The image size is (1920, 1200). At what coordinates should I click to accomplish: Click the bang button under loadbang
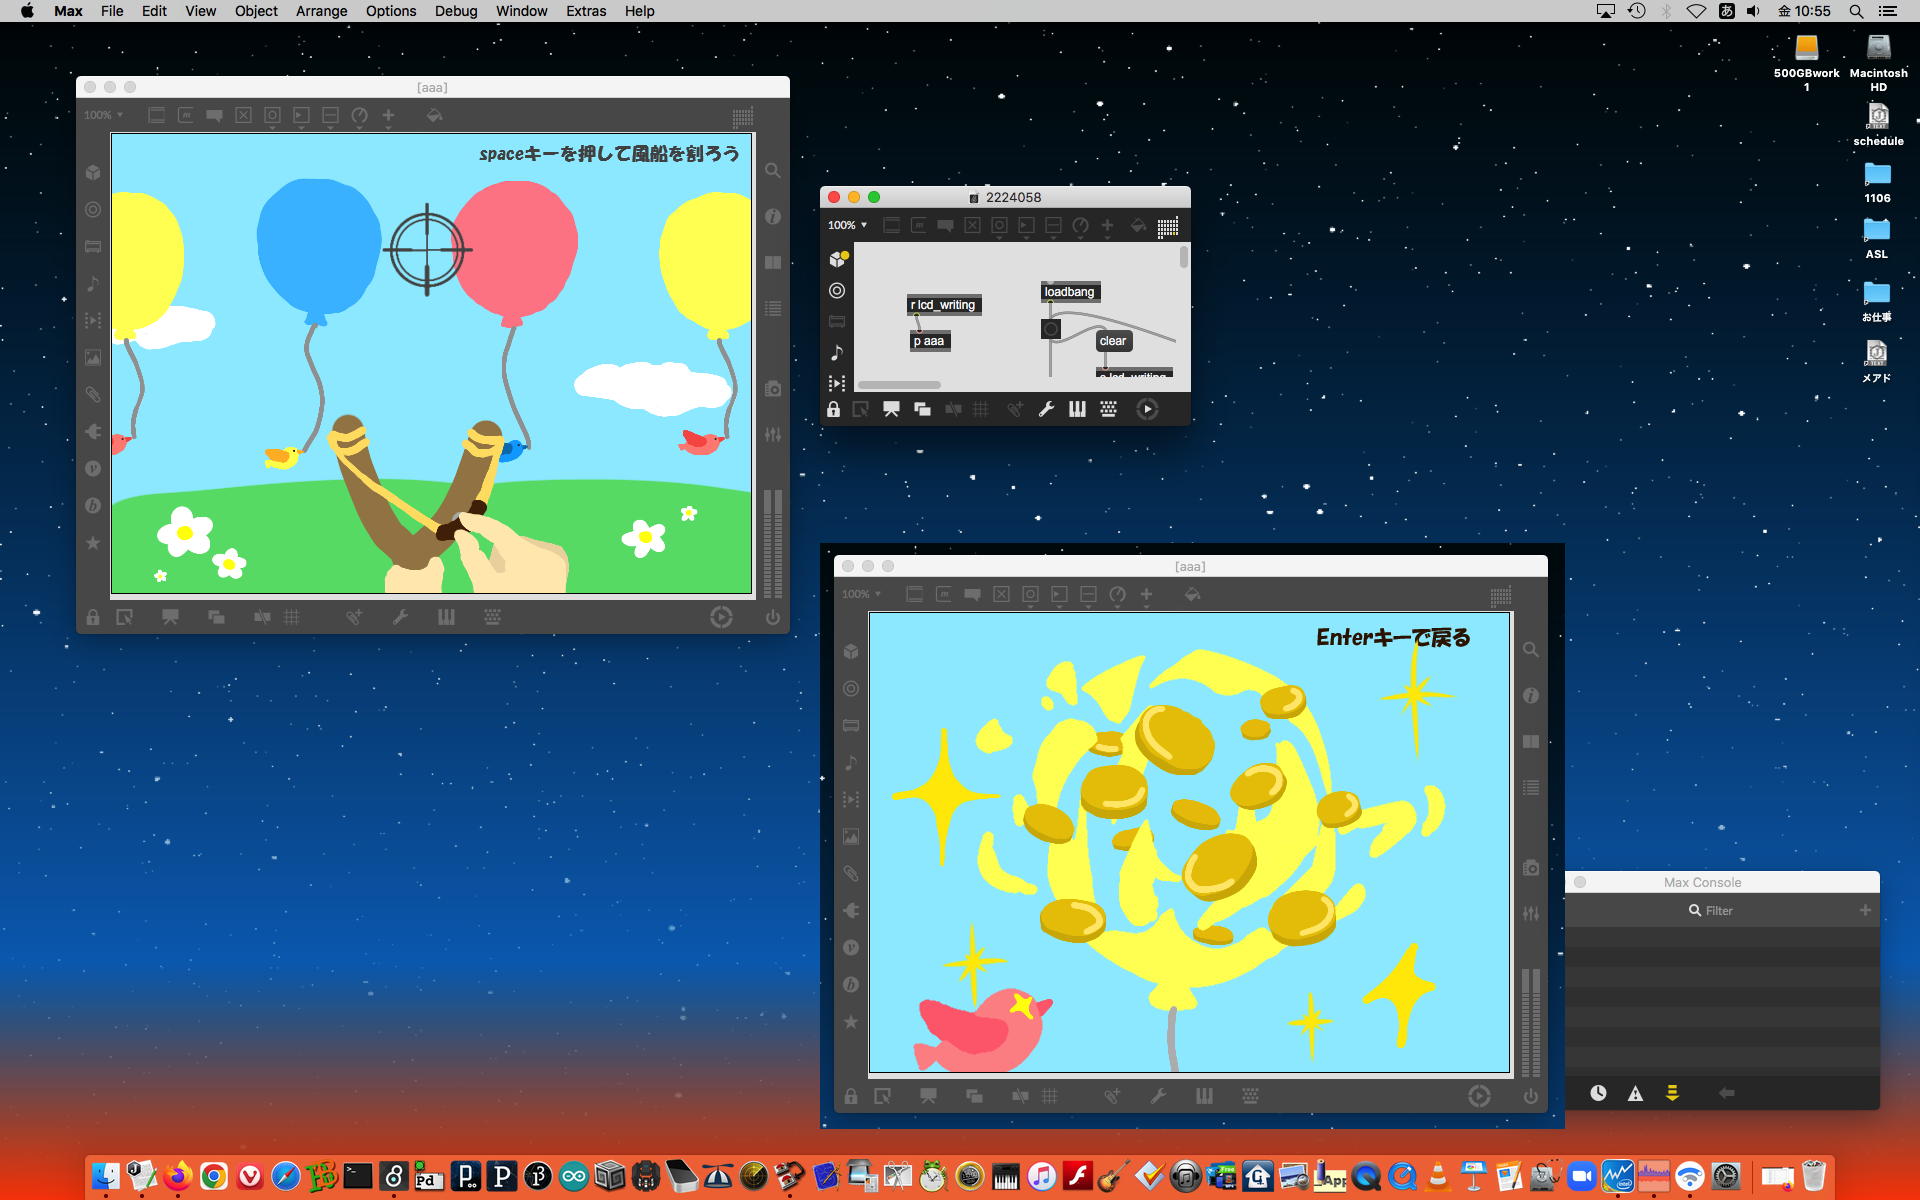point(1051,329)
